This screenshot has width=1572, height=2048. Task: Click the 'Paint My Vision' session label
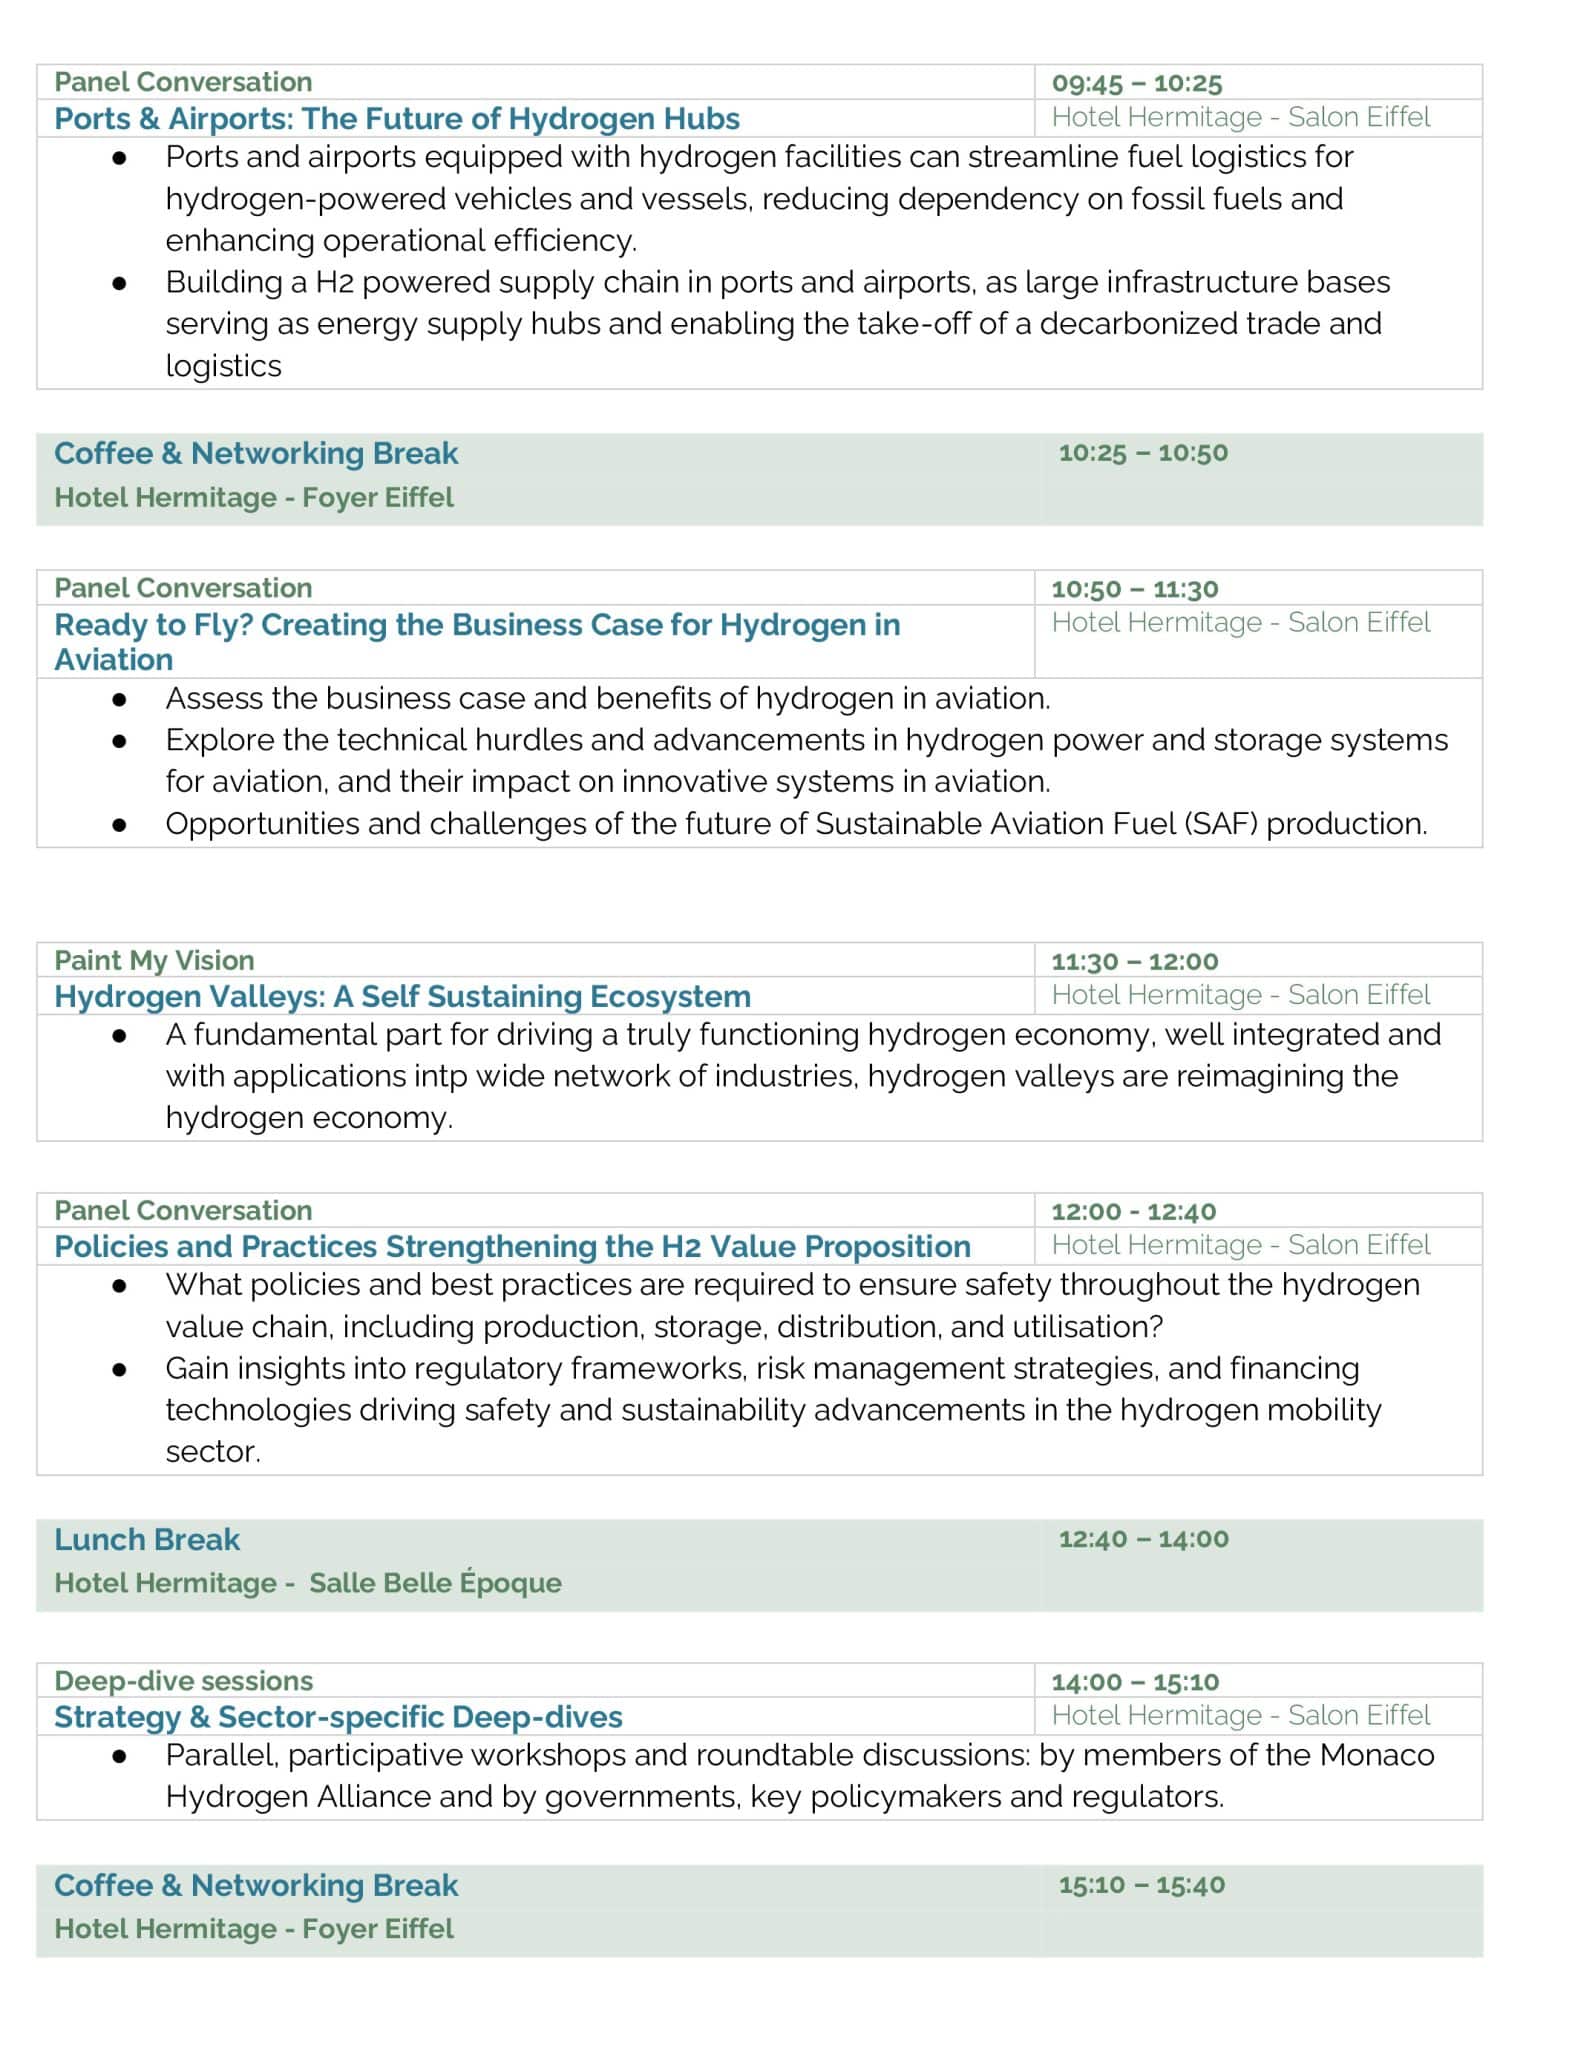154,960
